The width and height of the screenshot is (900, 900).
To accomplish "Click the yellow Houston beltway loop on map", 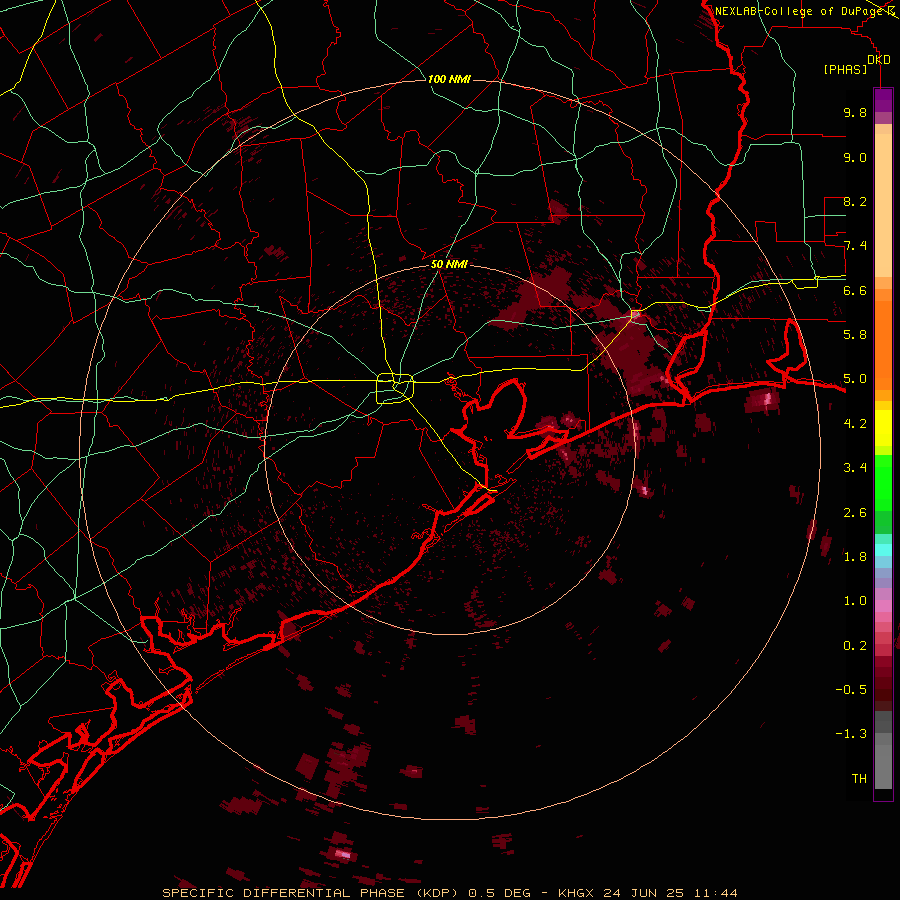I will click(x=395, y=389).
